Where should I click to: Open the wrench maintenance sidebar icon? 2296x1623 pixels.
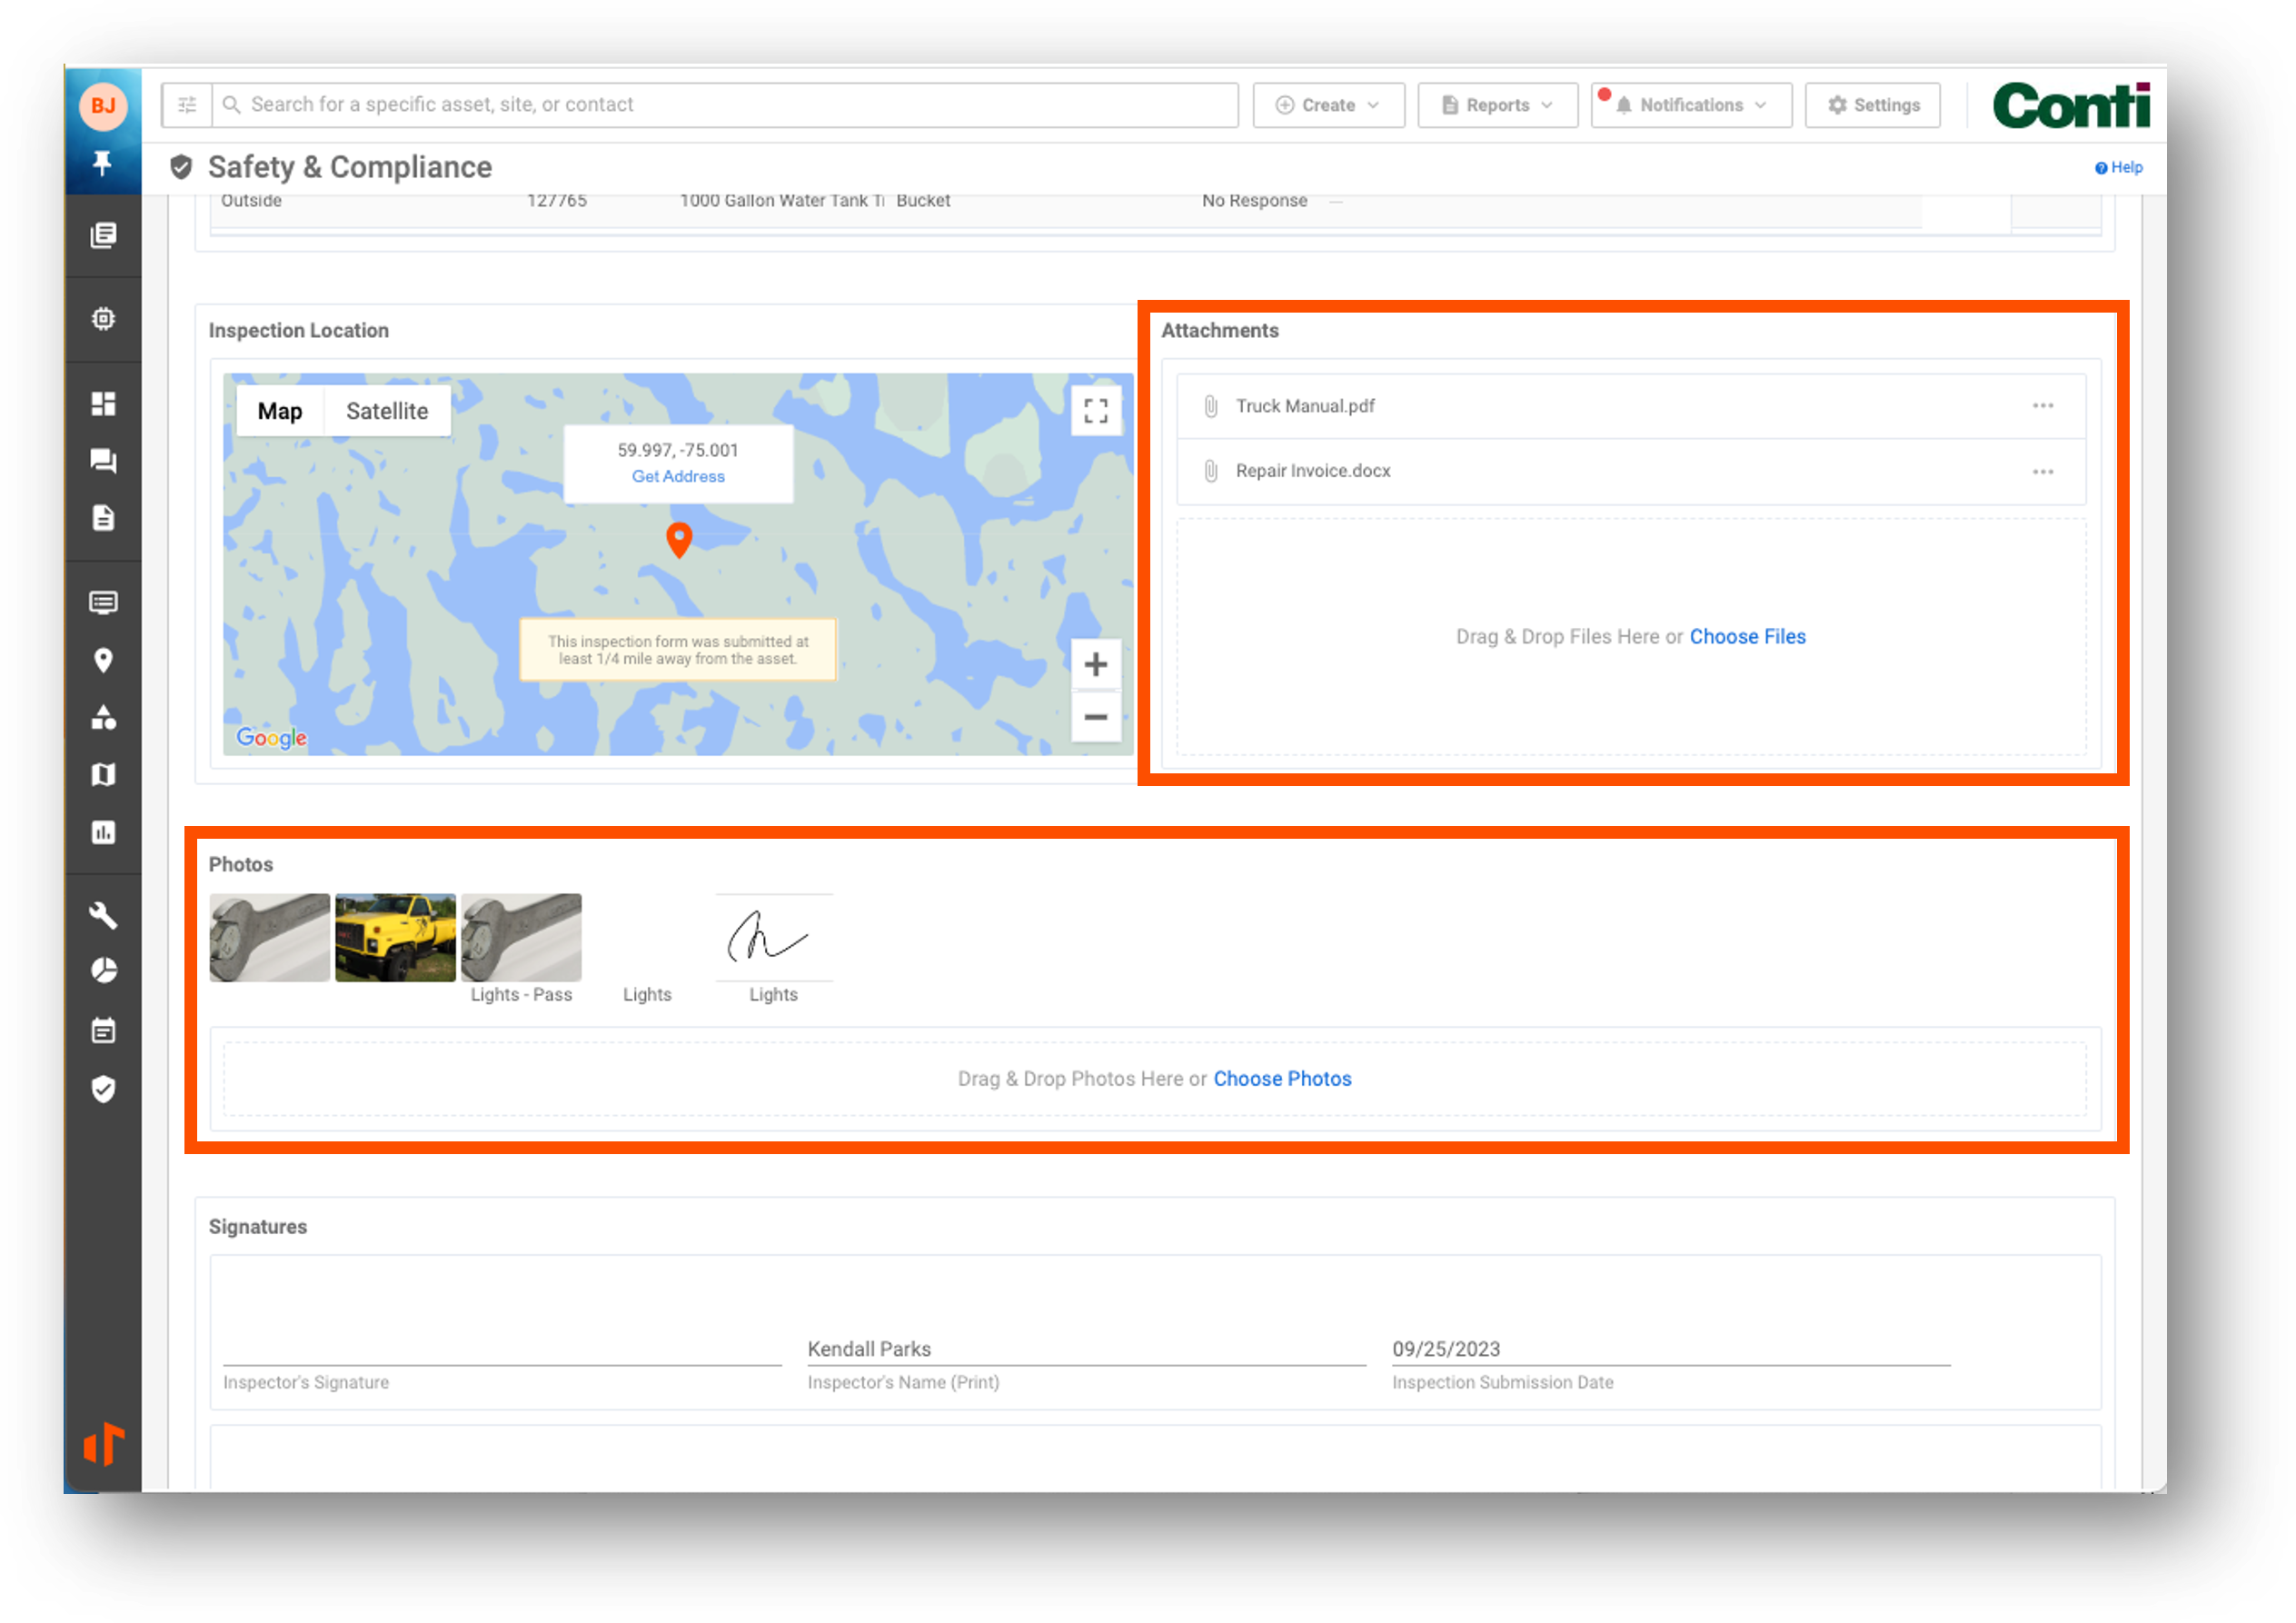(x=103, y=915)
